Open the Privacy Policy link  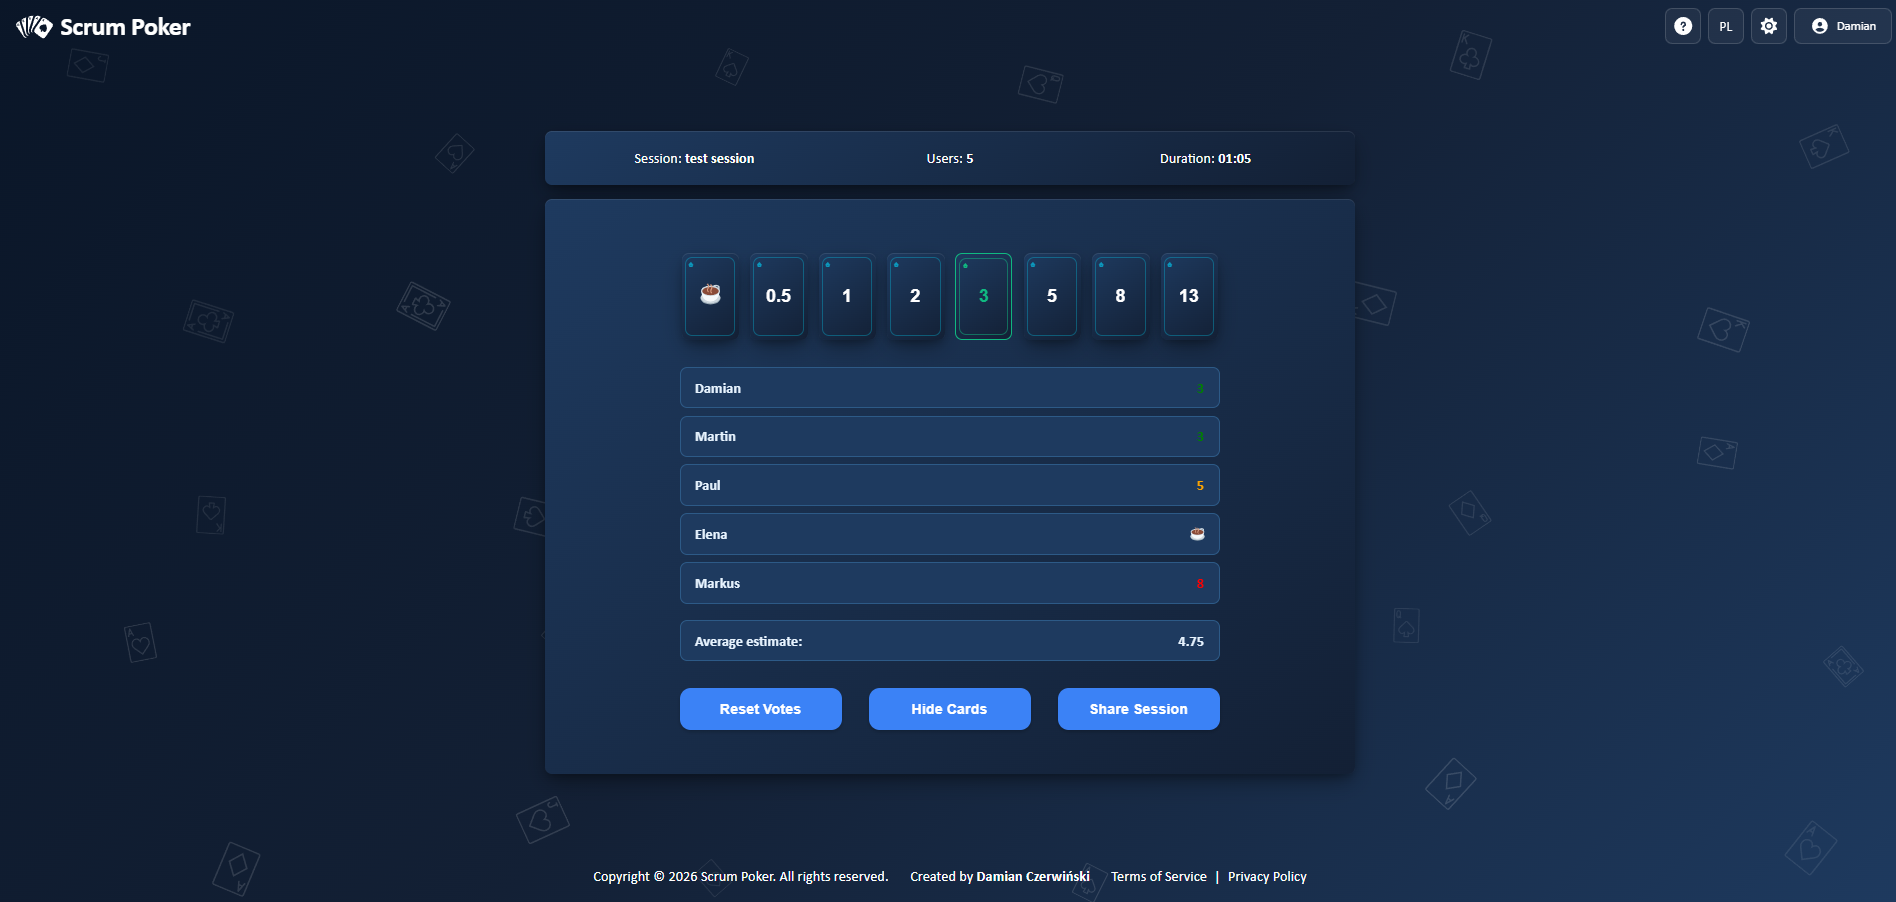(1267, 877)
